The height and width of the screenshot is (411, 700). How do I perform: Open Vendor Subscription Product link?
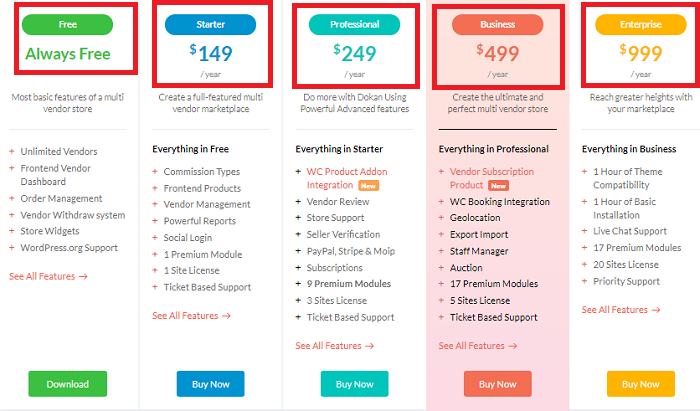[492, 178]
